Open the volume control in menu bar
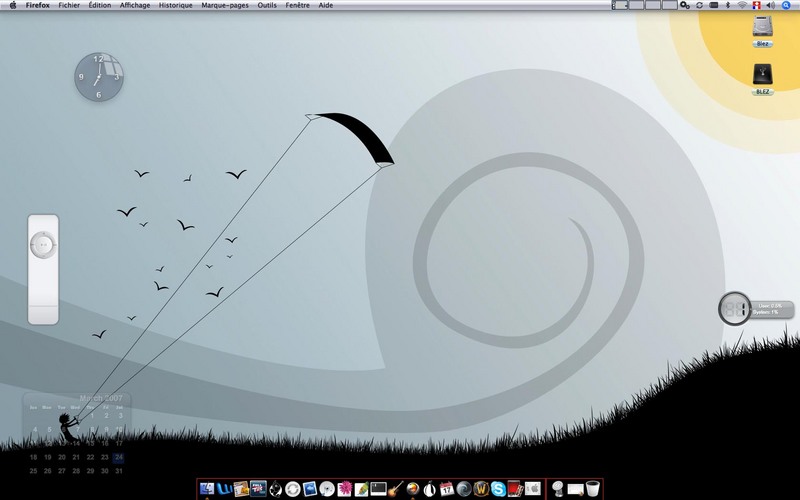The height and width of the screenshot is (500, 800). click(771, 5)
